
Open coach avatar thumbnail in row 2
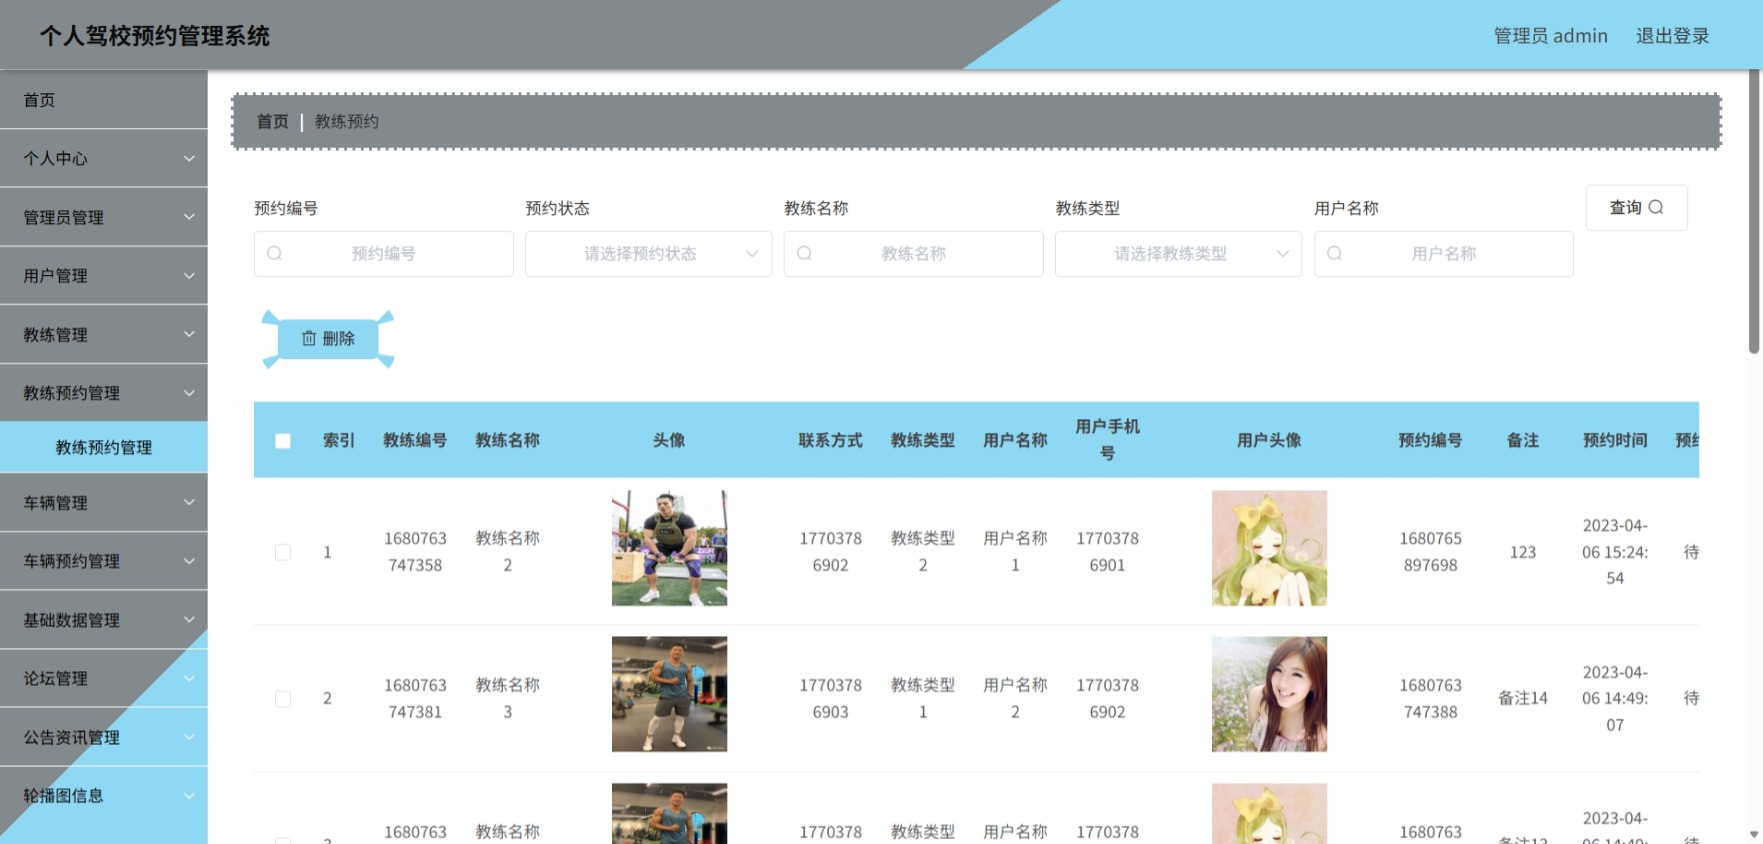(669, 694)
